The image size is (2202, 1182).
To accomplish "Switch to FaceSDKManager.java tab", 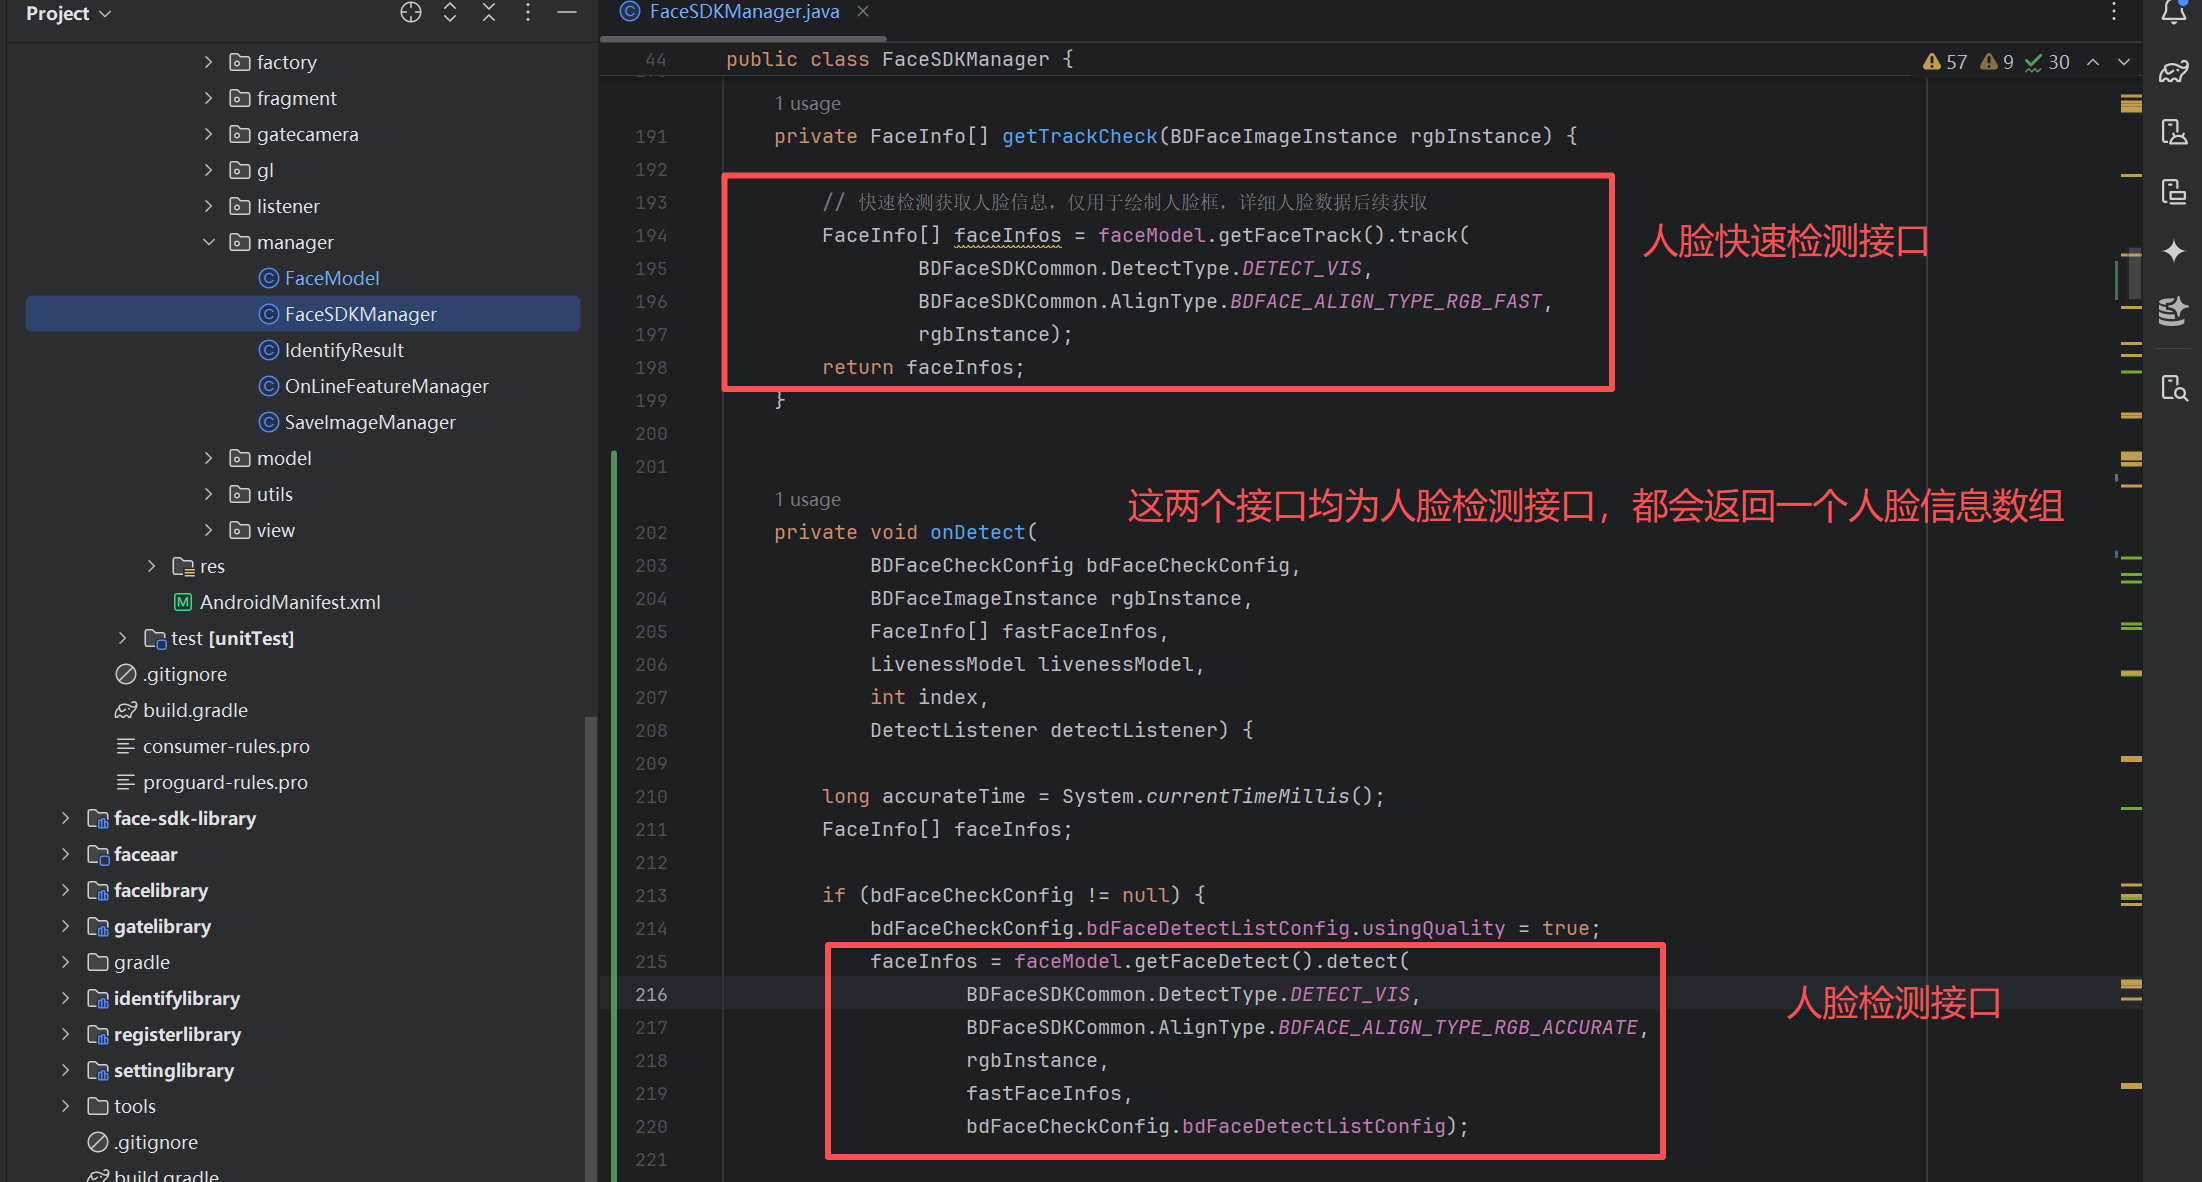I will [x=743, y=12].
